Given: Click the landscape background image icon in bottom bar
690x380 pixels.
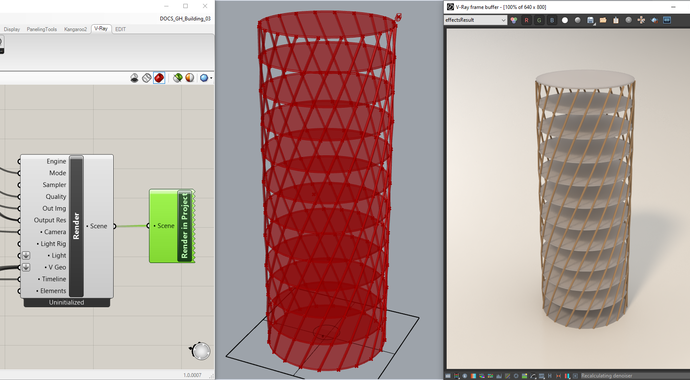Looking at the screenshot, I should coord(525,376).
